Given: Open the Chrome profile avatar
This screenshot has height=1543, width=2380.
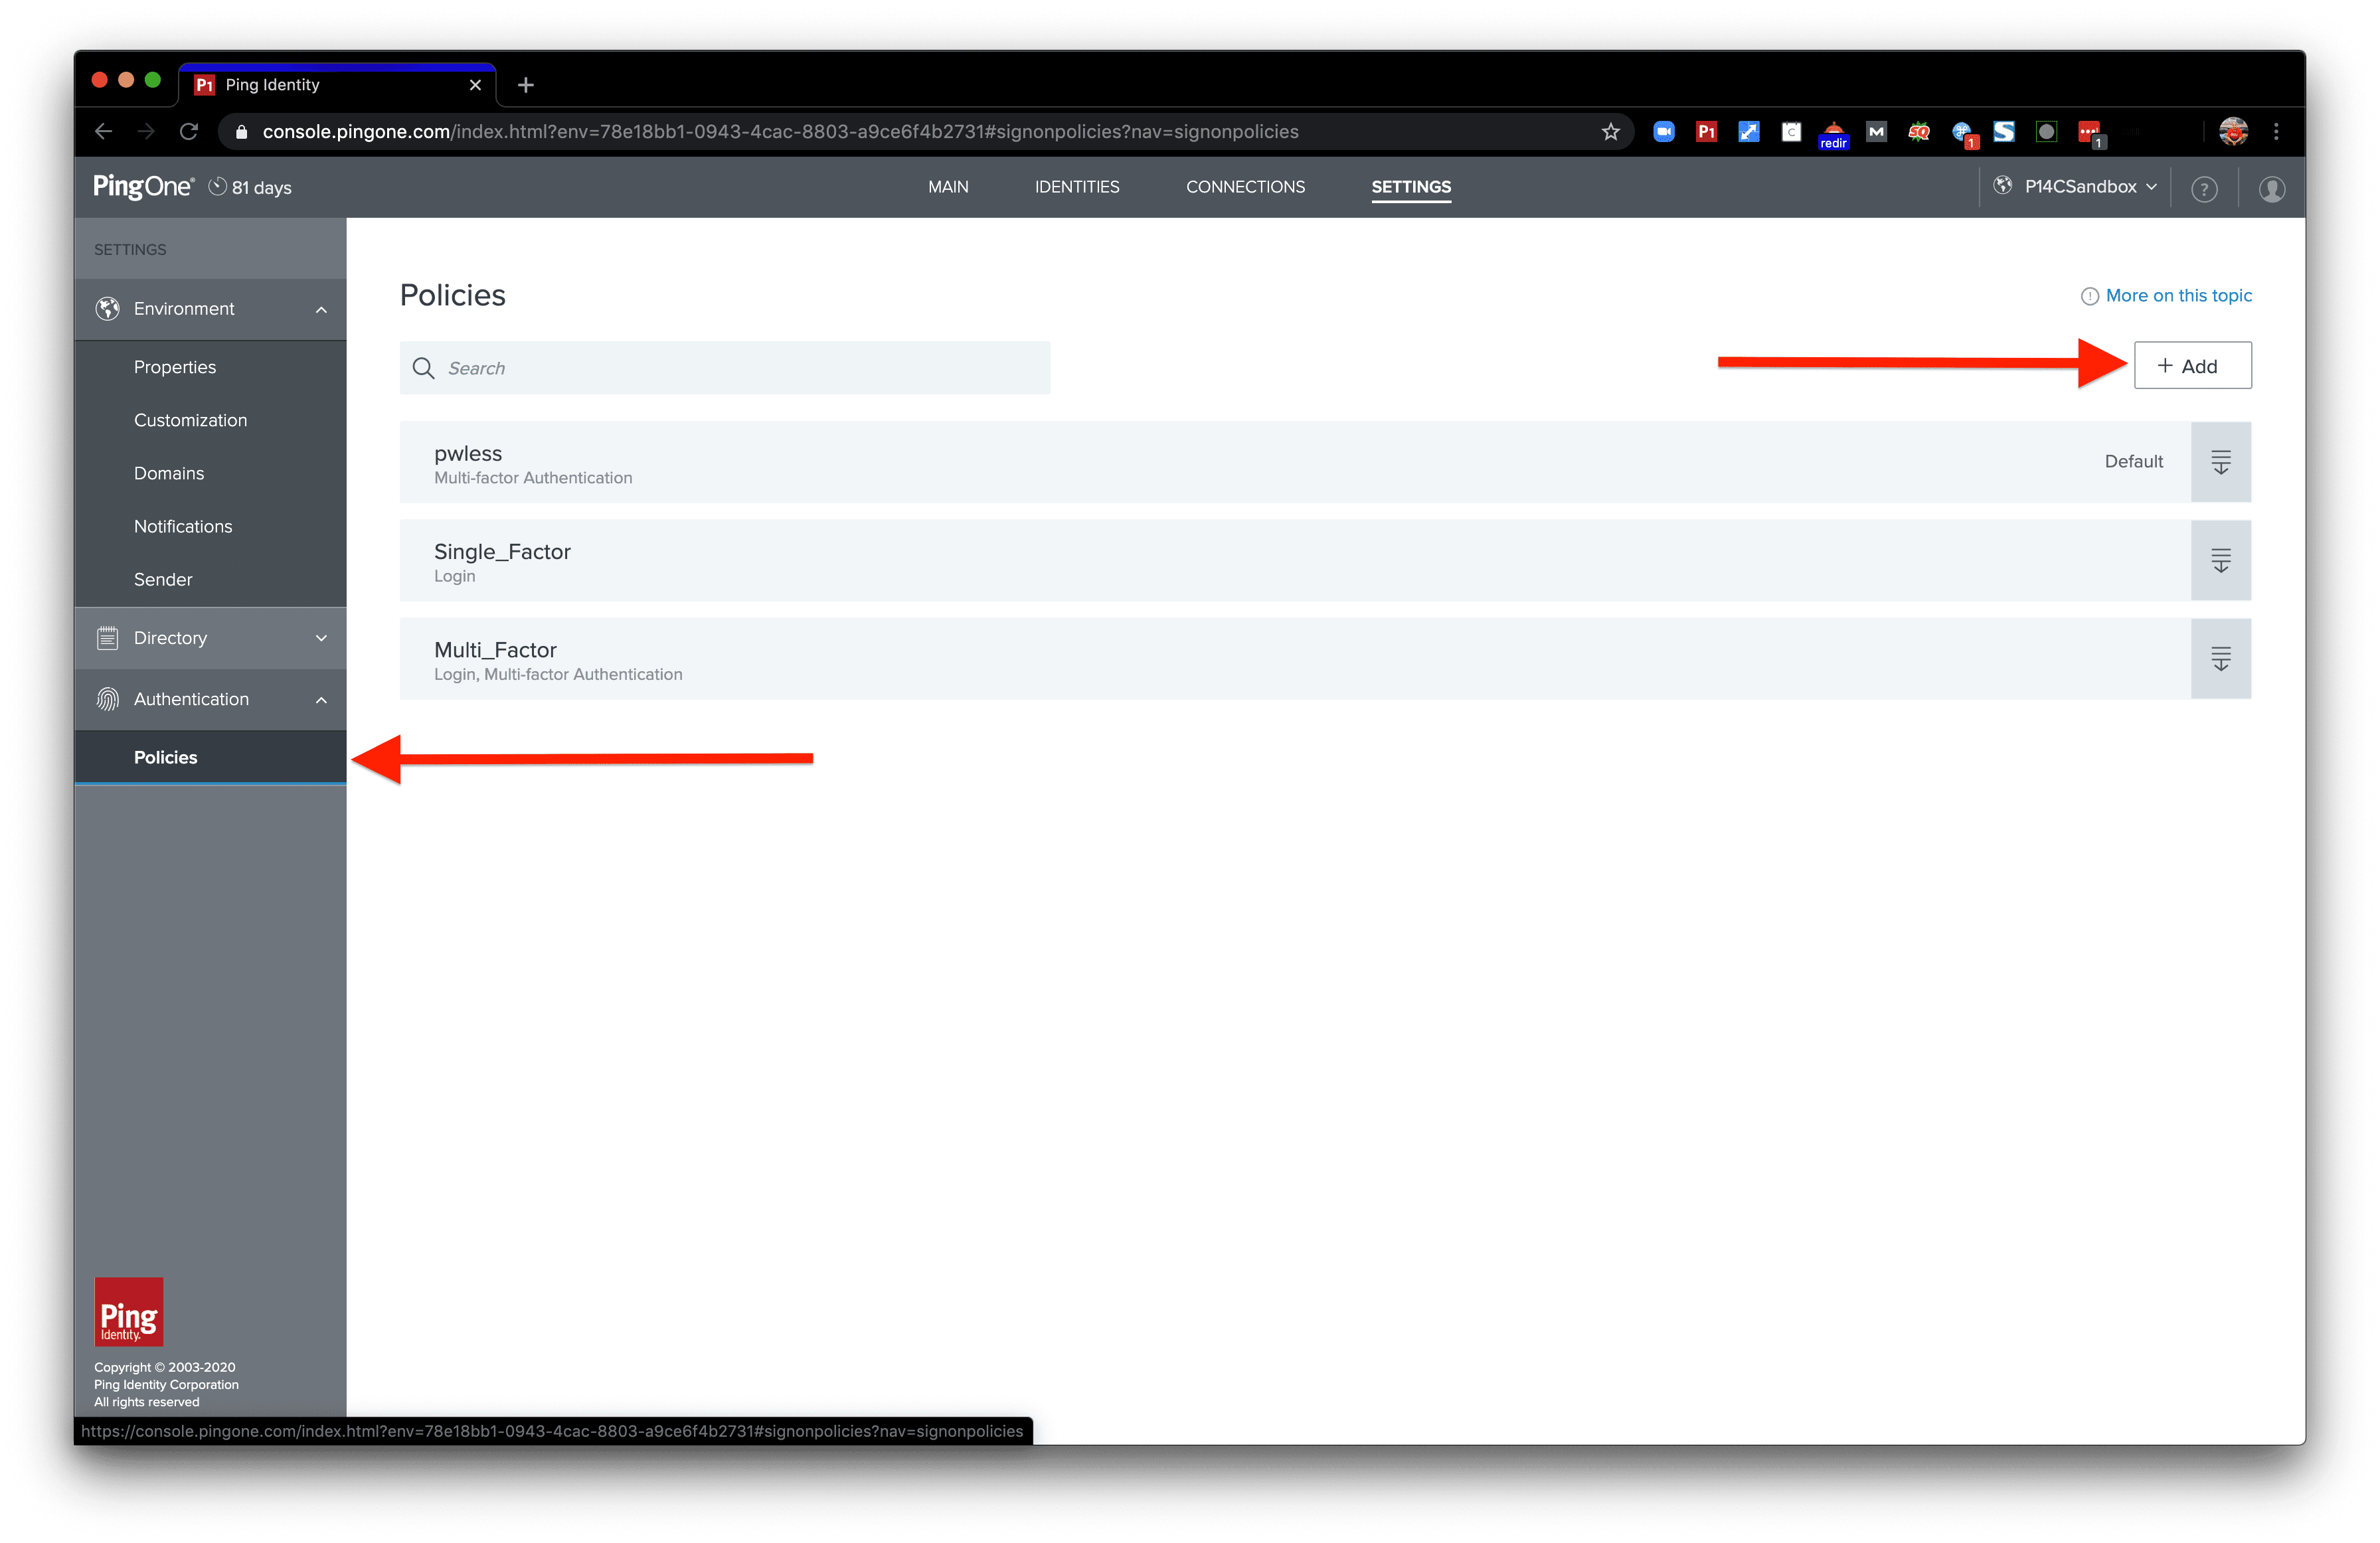Looking at the screenshot, I should click(x=2233, y=131).
